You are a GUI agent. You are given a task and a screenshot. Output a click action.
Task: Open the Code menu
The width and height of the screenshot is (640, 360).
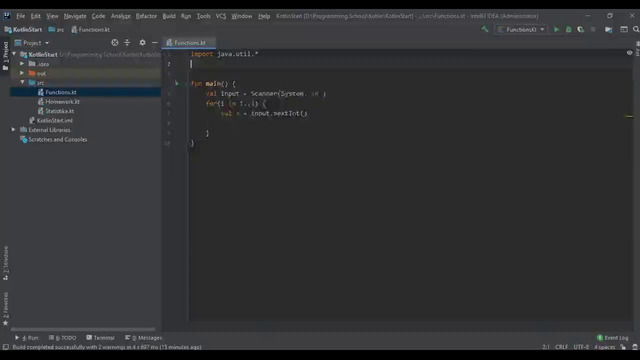[x=98, y=16]
